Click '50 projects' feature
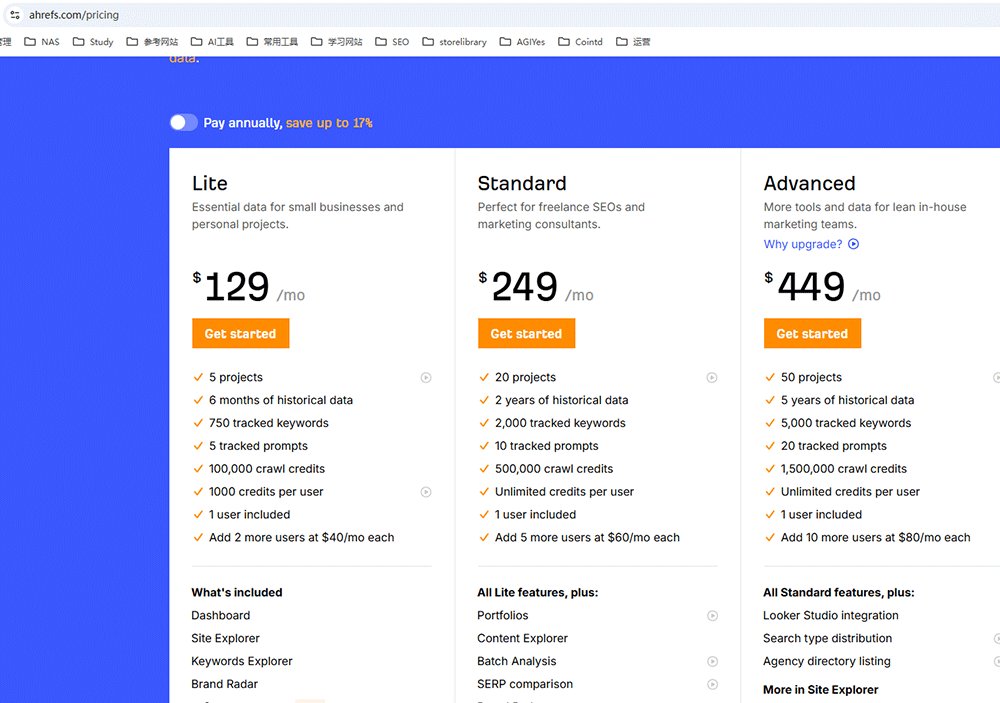The image size is (1000, 703). click(811, 378)
